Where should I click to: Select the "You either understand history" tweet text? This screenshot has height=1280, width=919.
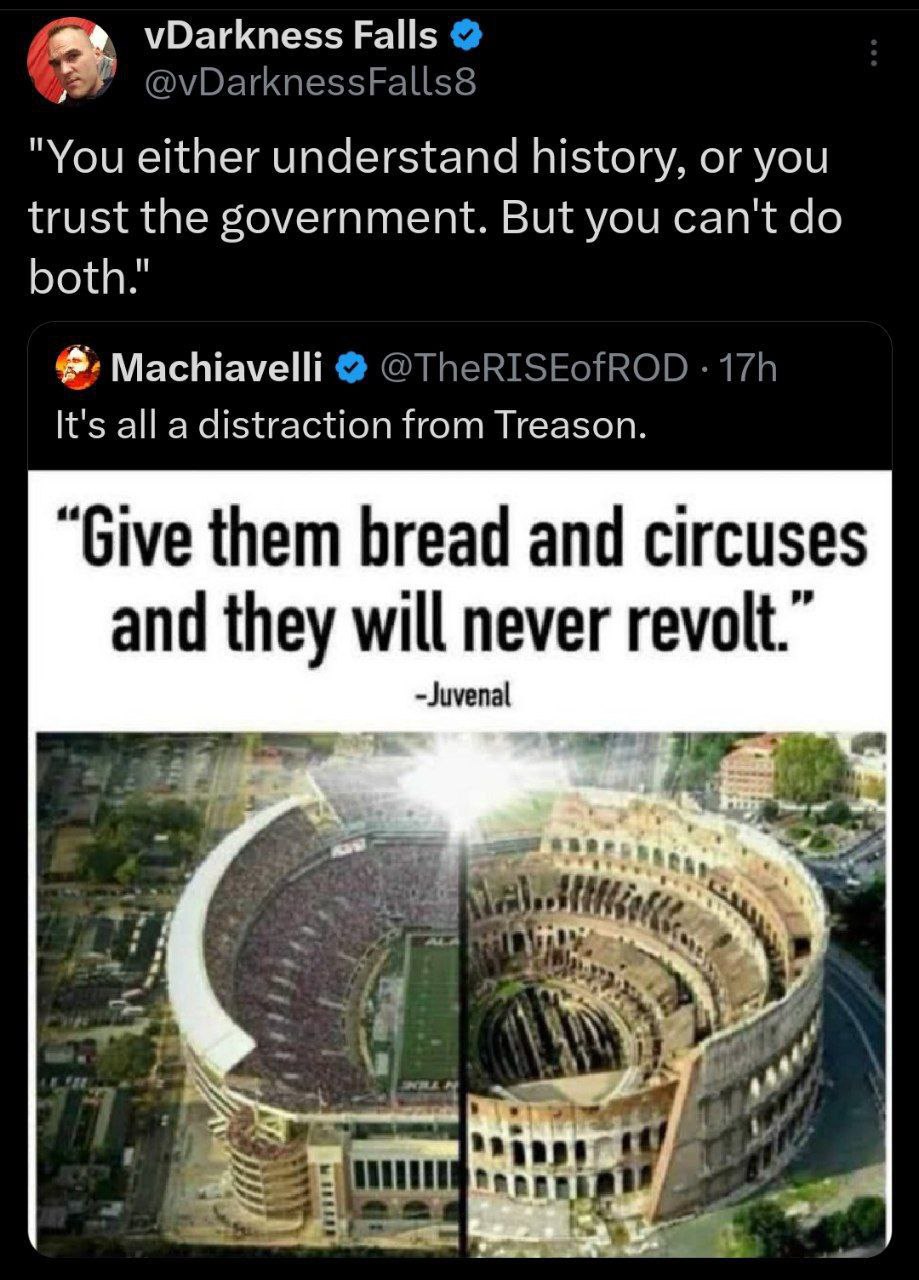[x=434, y=219]
